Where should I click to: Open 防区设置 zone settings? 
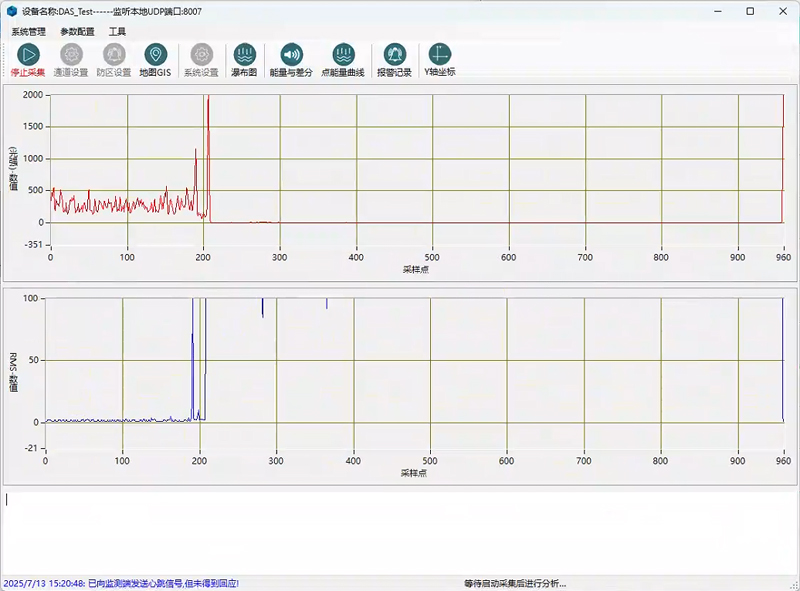pos(113,55)
